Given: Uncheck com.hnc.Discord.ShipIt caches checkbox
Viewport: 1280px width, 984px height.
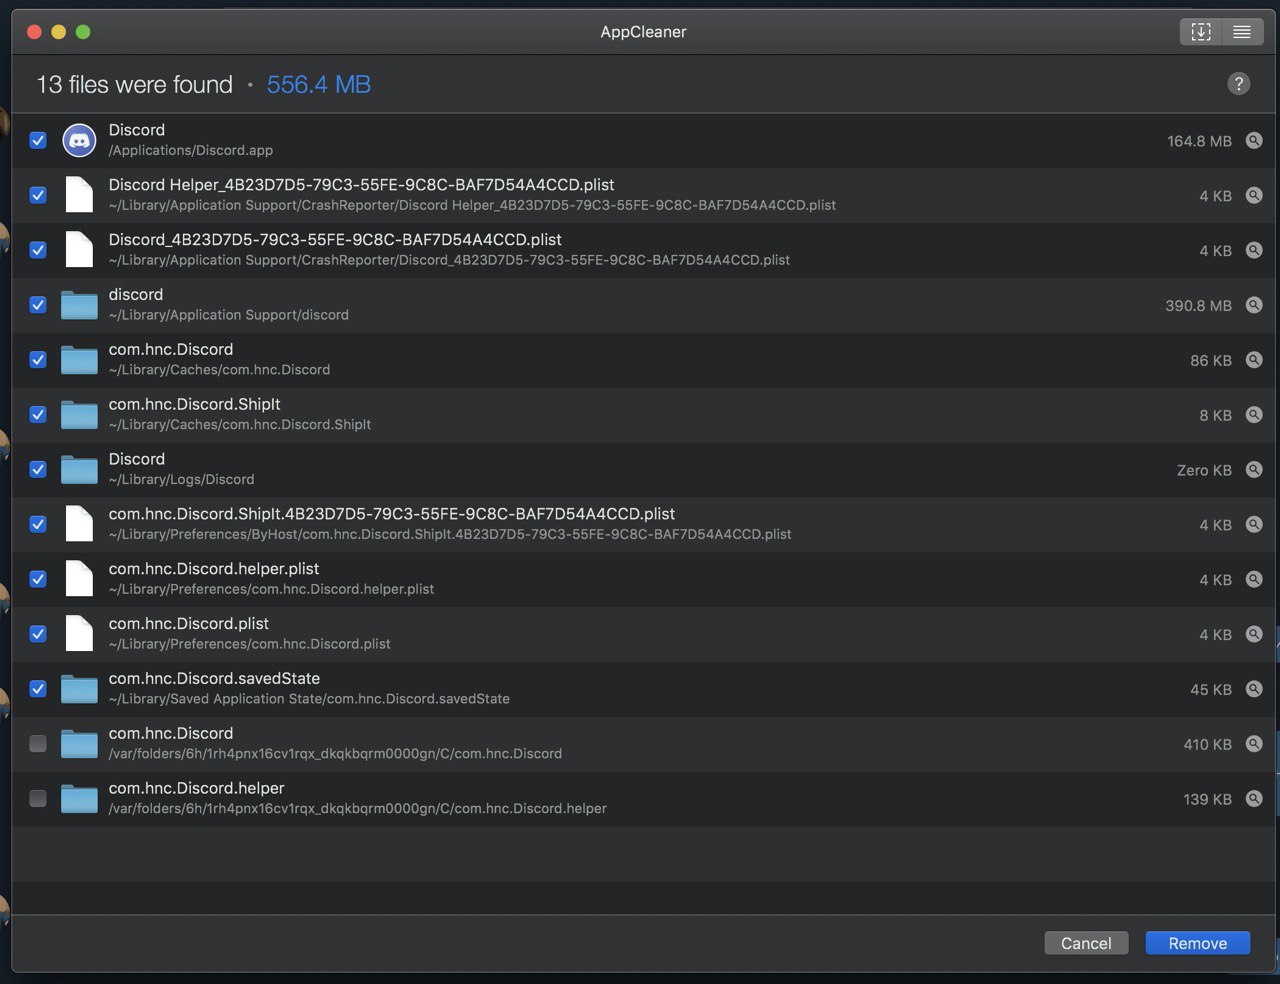Looking at the screenshot, I should (x=38, y=414).
